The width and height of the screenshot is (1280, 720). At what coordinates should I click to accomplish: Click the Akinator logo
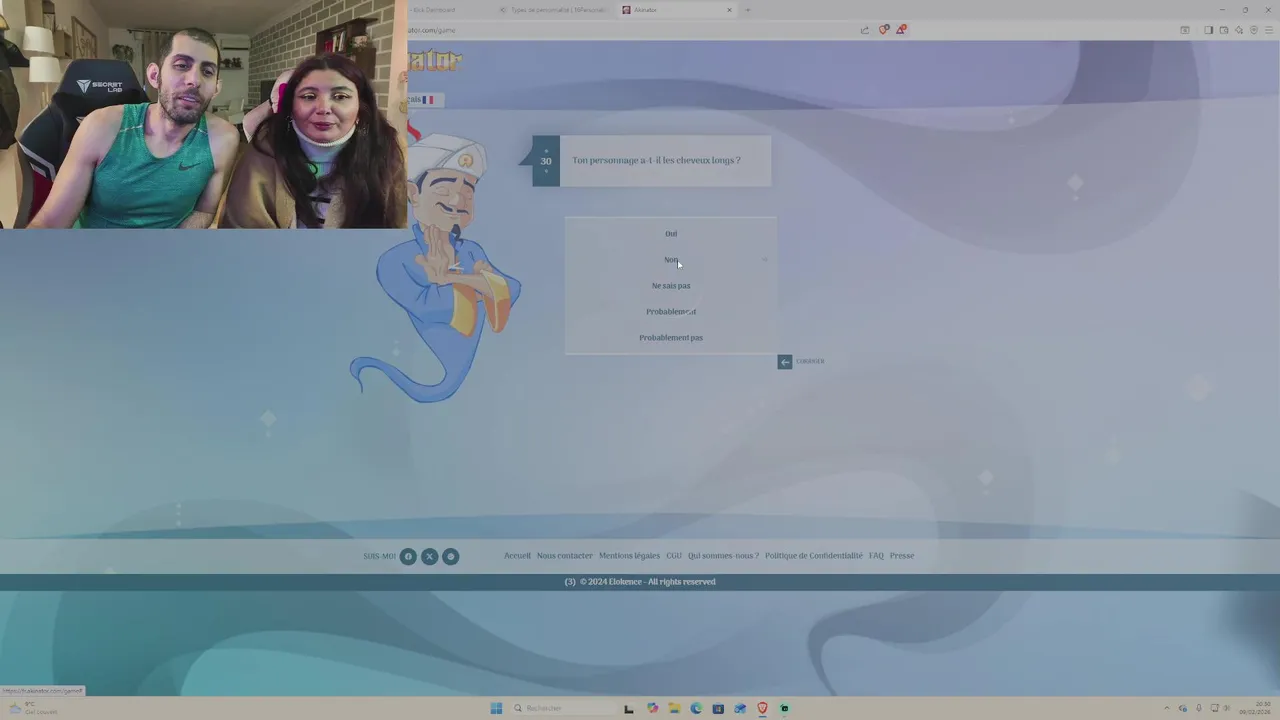tap(435, 62)
